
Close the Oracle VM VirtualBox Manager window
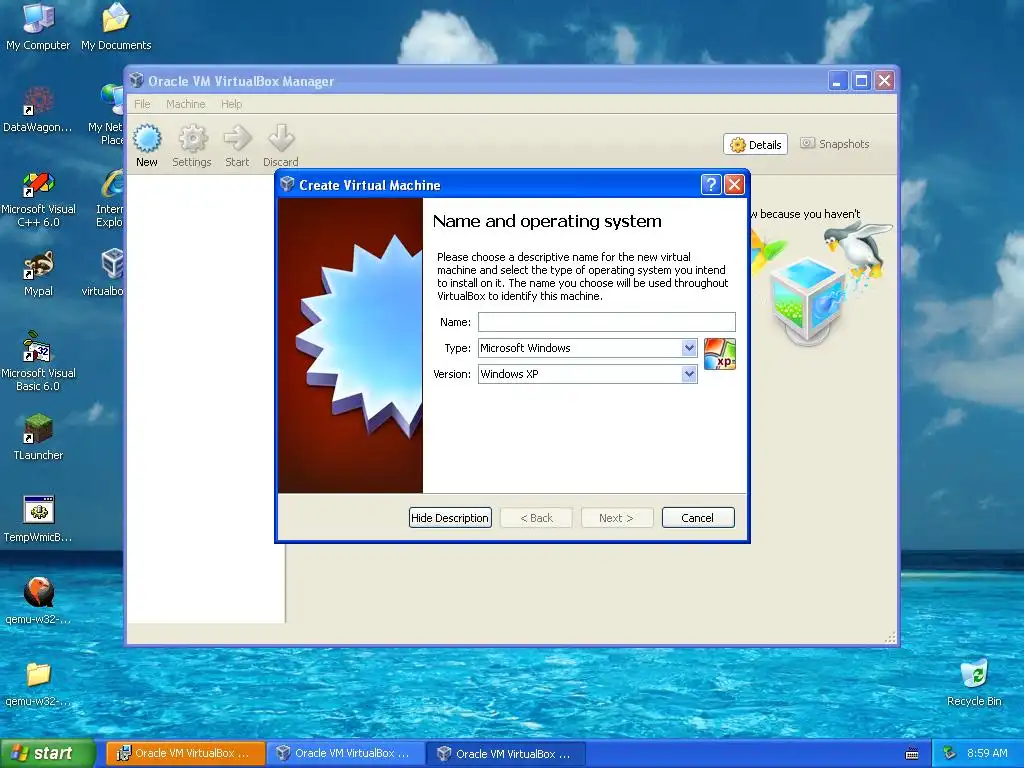(884, 81)
